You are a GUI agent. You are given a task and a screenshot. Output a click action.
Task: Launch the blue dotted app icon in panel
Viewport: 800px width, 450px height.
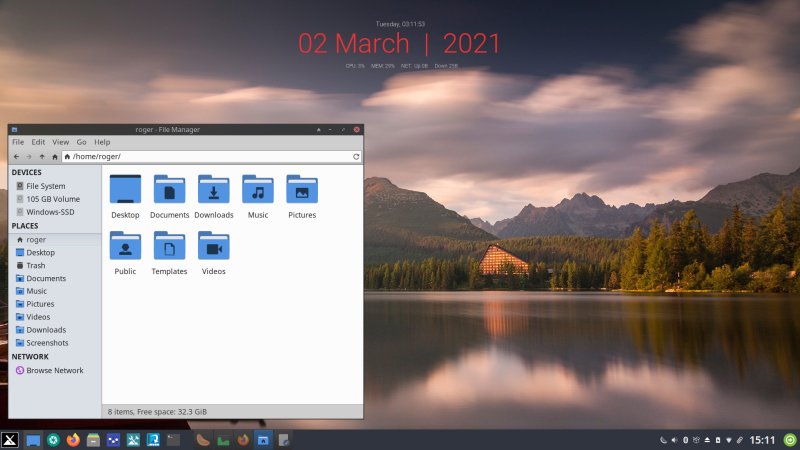(x=113, y=440)
